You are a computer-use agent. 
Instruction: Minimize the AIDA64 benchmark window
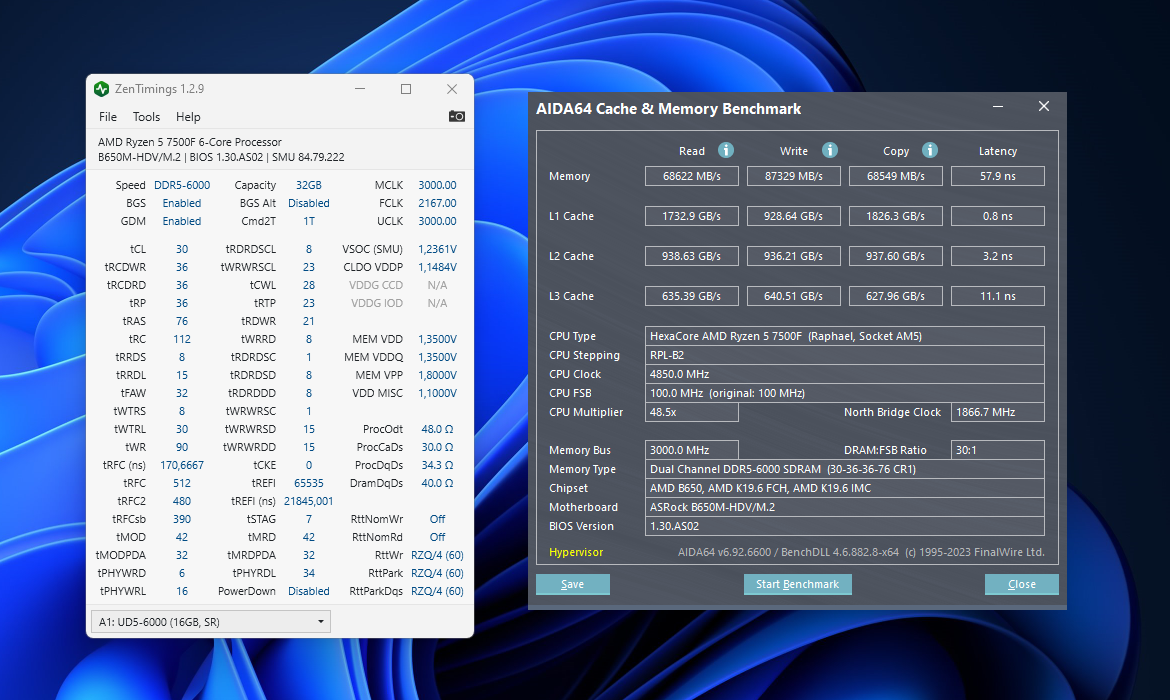[x=998, y=107]
